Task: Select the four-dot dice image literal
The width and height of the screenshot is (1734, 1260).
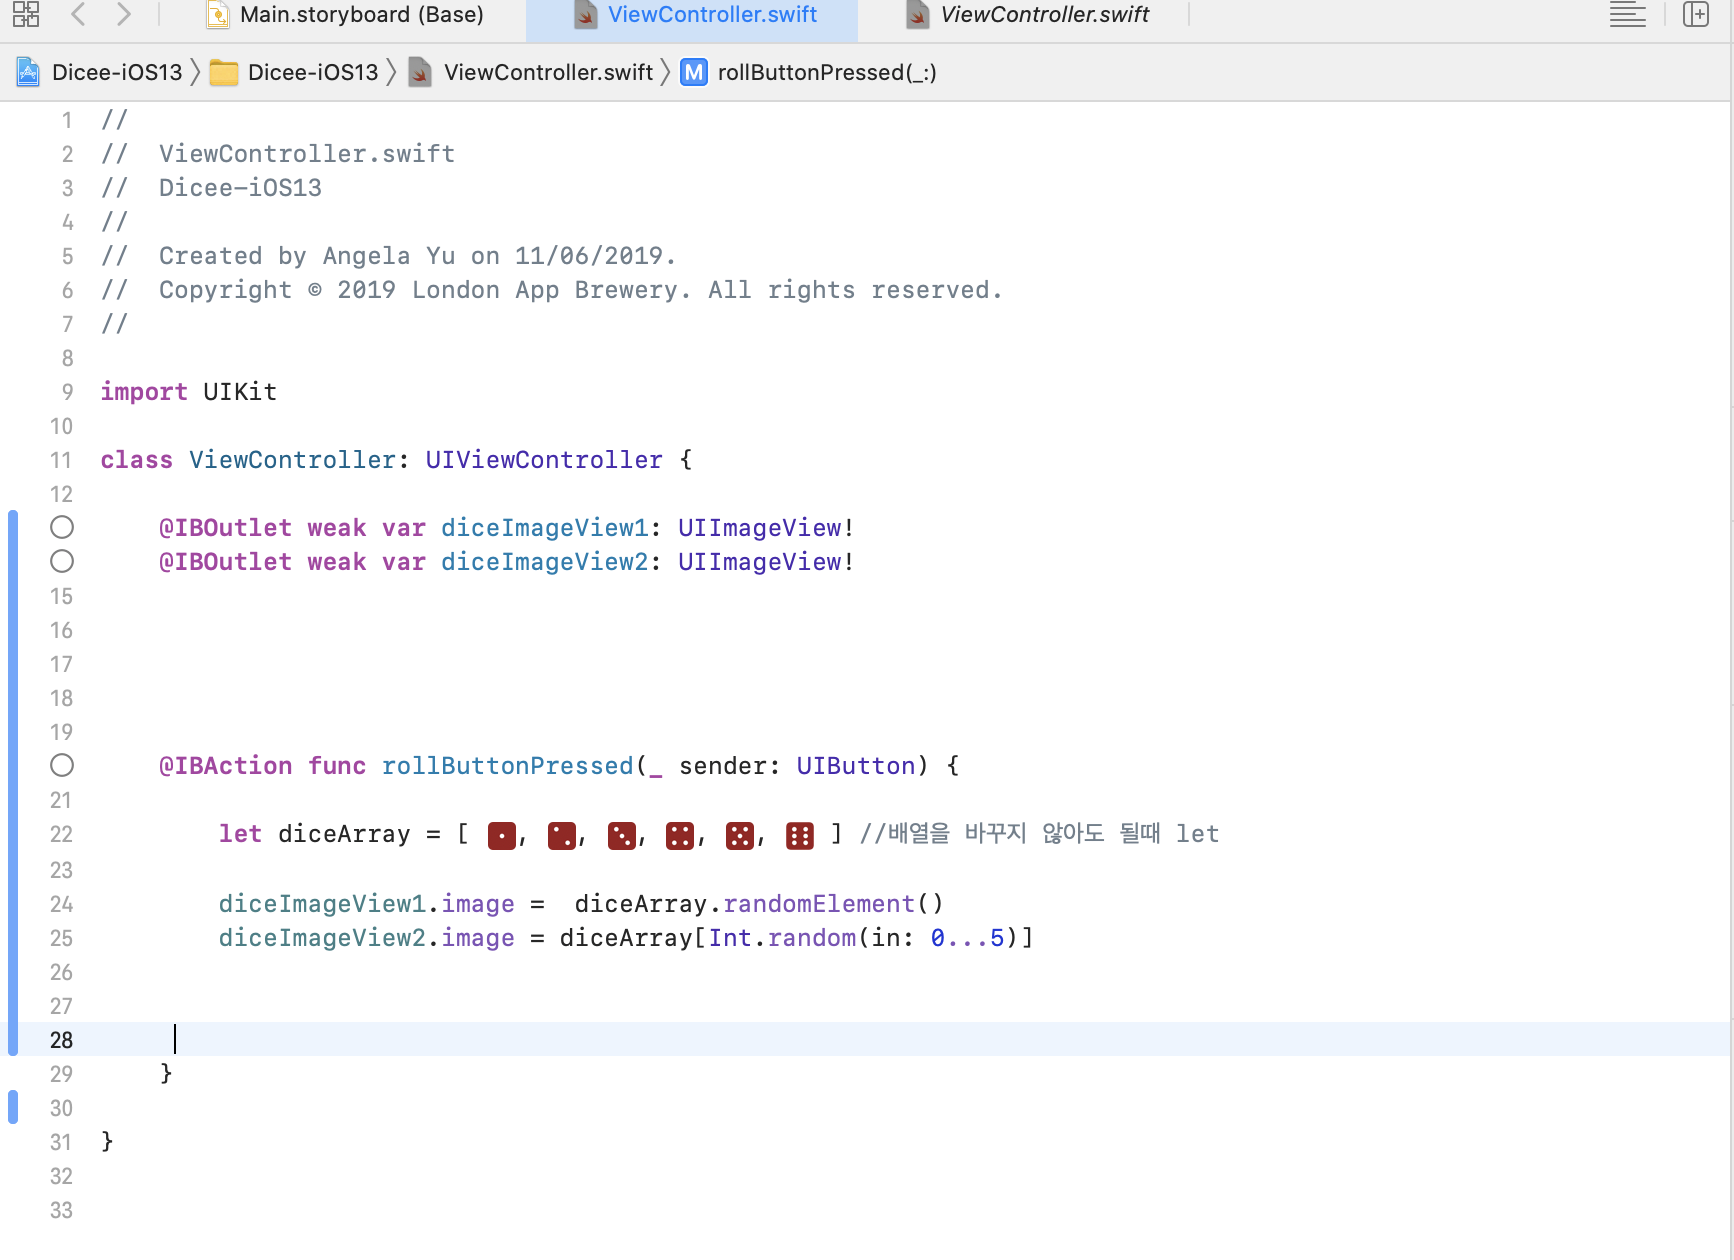Action: click(x=680, y=835)
